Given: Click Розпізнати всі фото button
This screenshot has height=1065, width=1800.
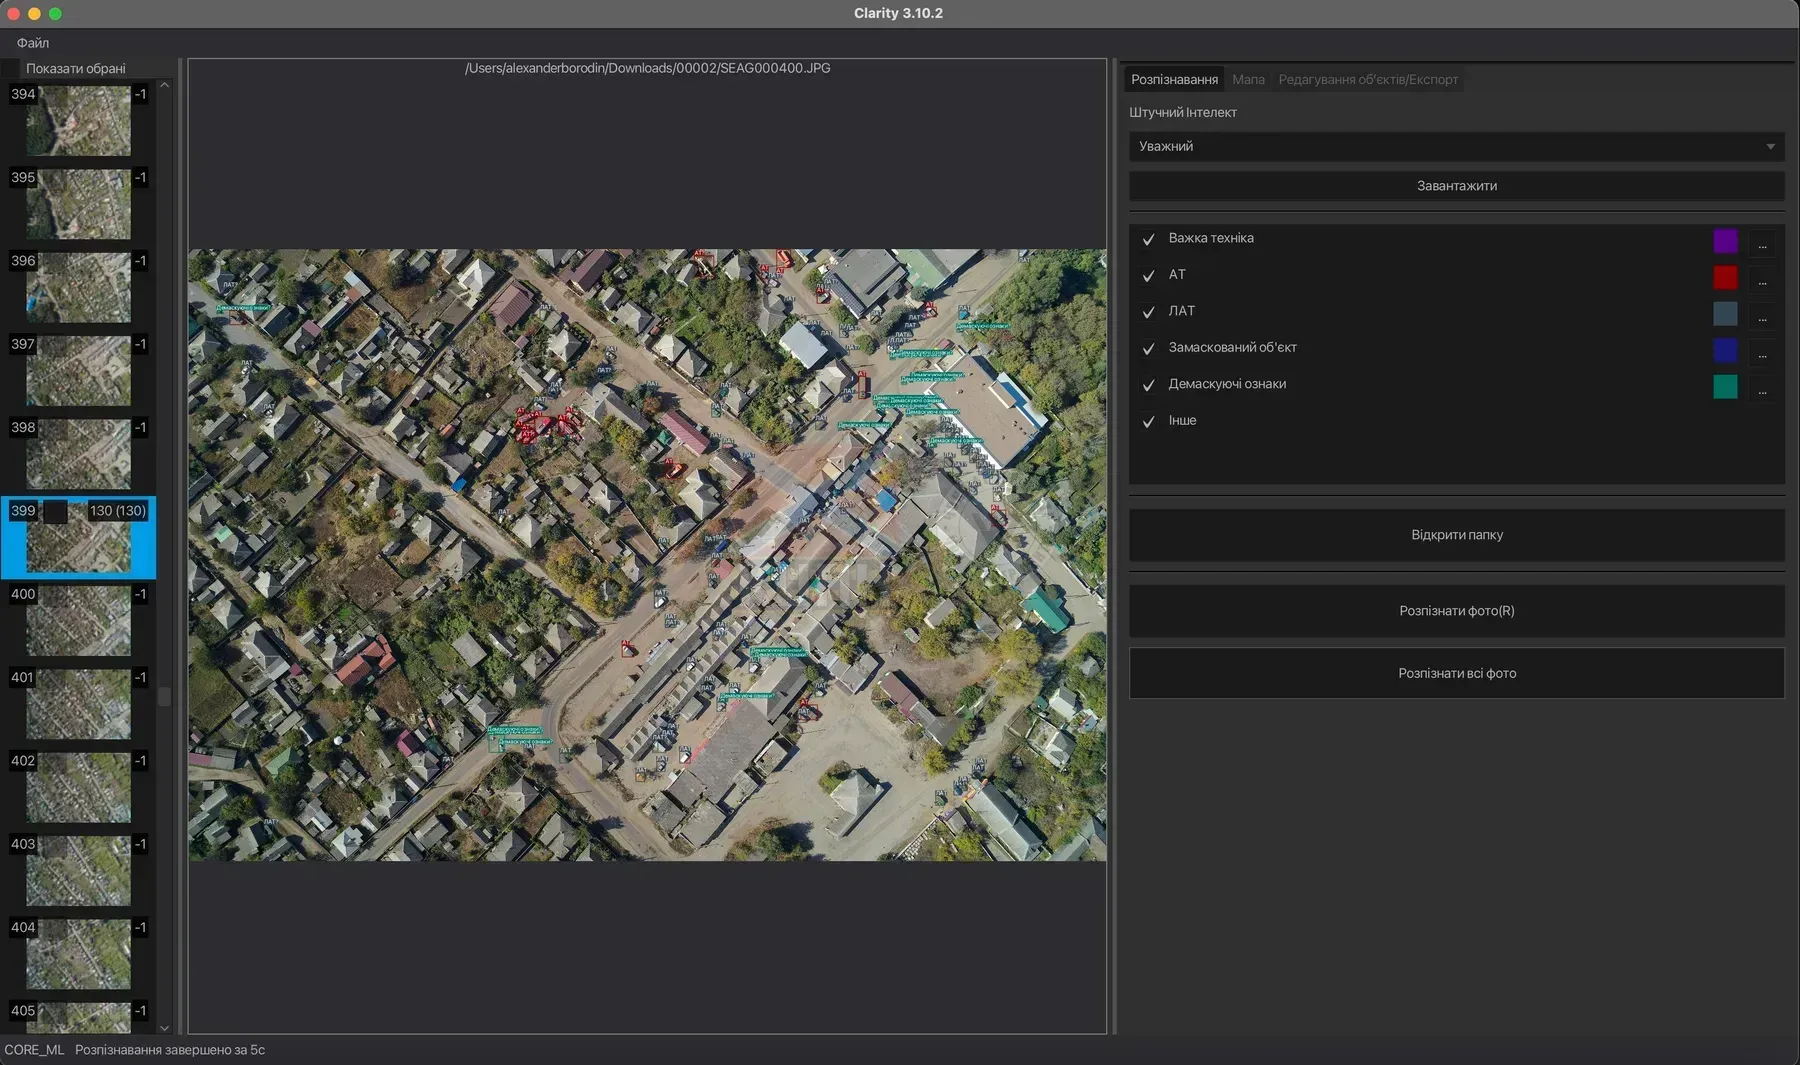Looking at the screenshot, I should (x=1456, y=673).
